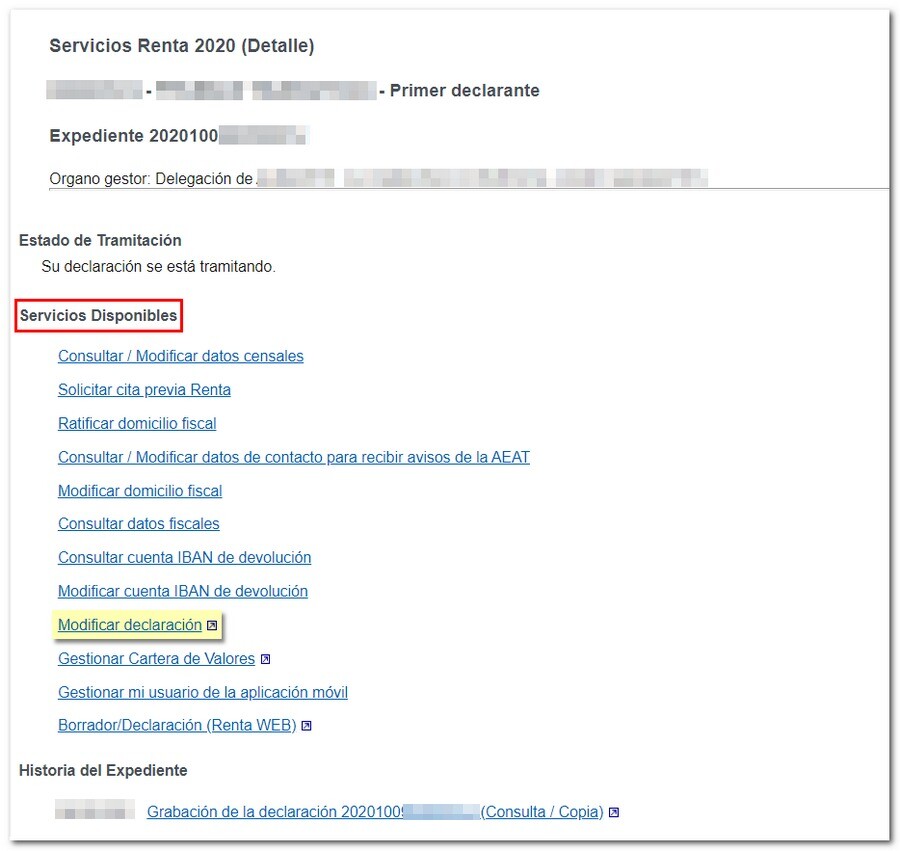900x851 pixels.
Task: Open Consultar datos fiscales link
Action: pyautogui.click(x=138, y=524)
